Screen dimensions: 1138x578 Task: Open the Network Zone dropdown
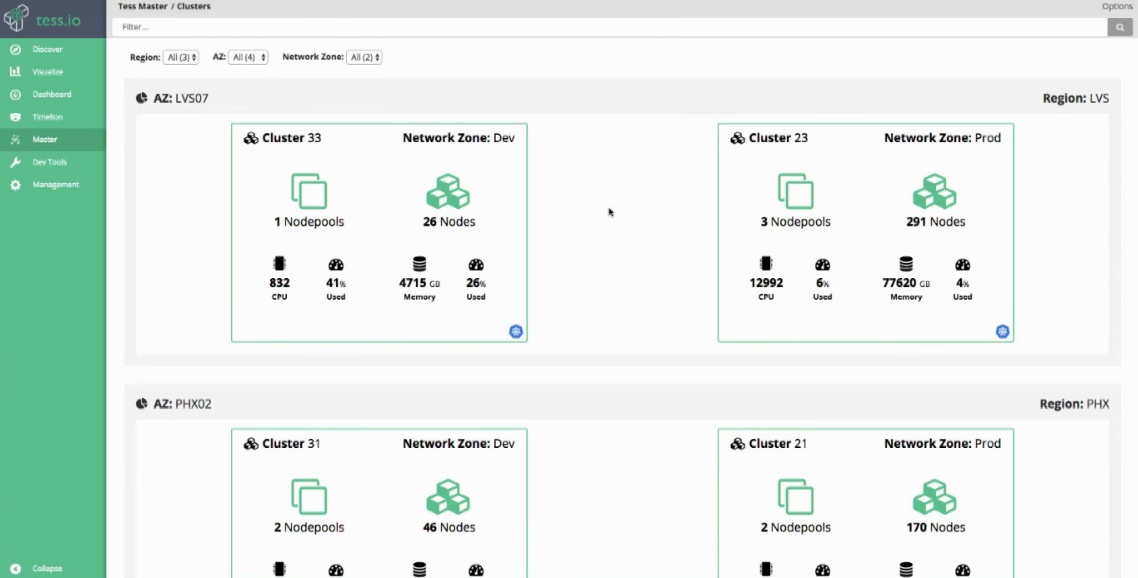pyautogui.click(x=364, y=57)
